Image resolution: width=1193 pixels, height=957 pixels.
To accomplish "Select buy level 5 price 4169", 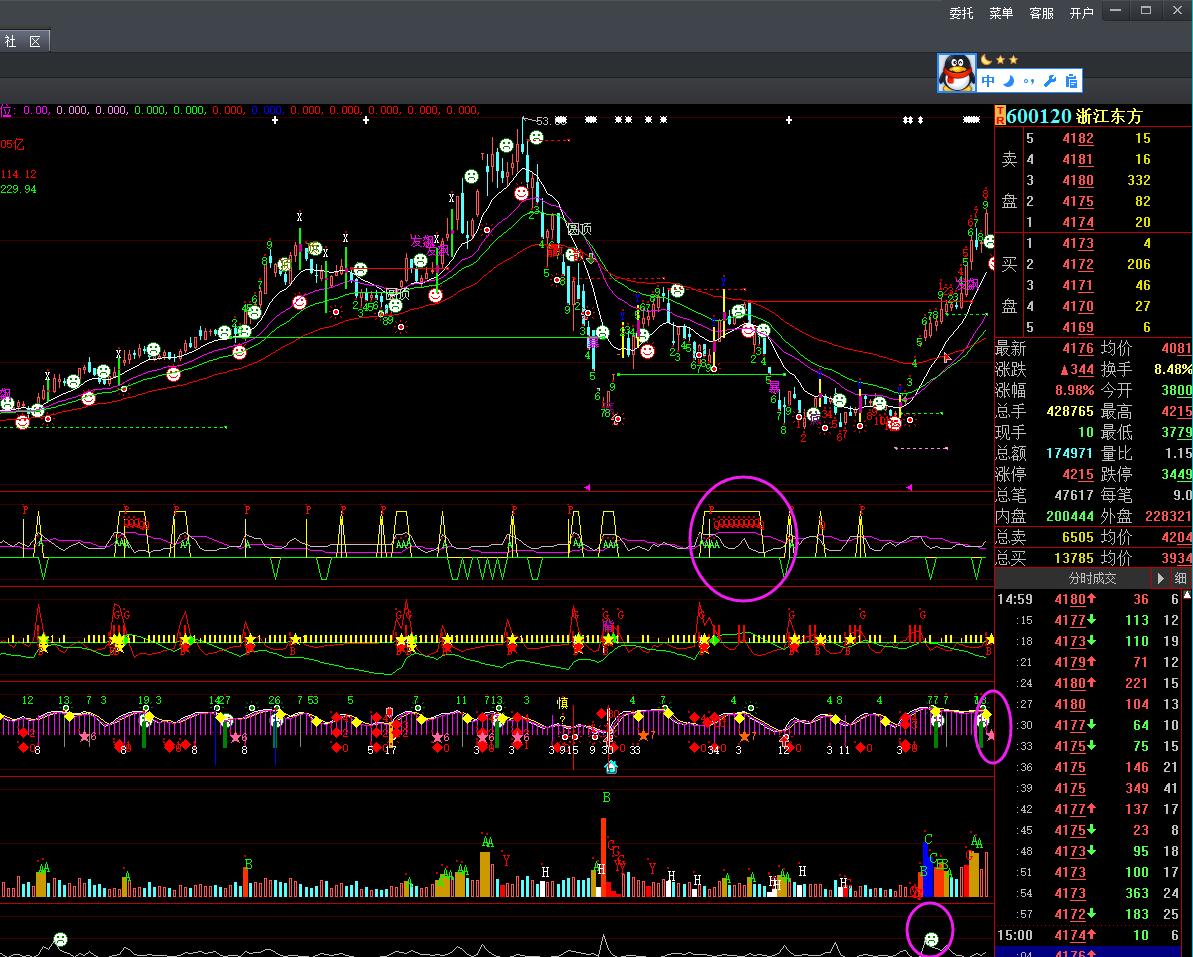I will coord(1077,327).
